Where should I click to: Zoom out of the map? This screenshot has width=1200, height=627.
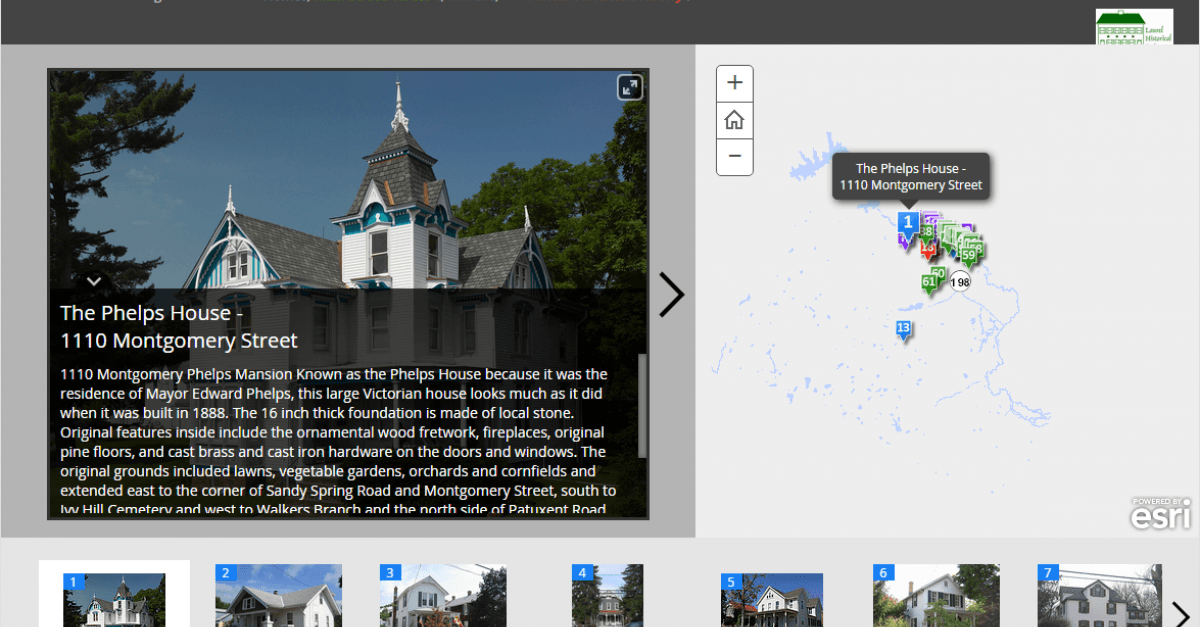coord(734,157)
